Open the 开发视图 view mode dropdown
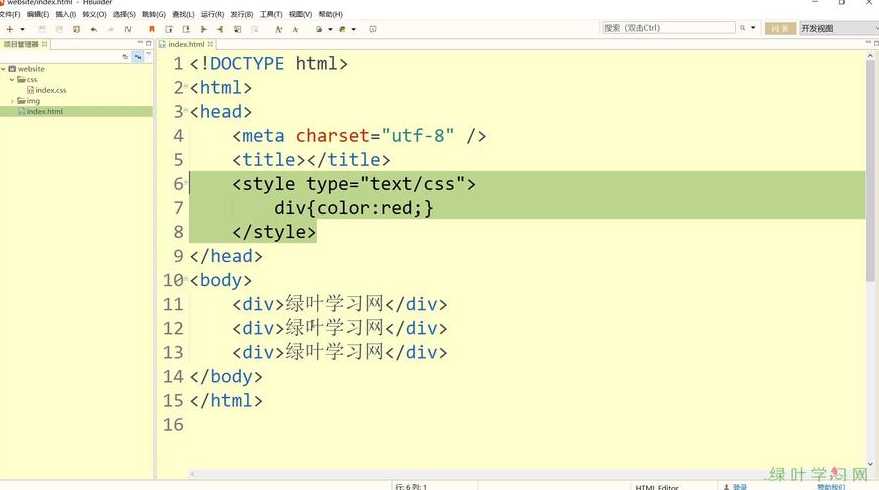The height and width of the screenshot is (490, 879). [x=839, y=28]
